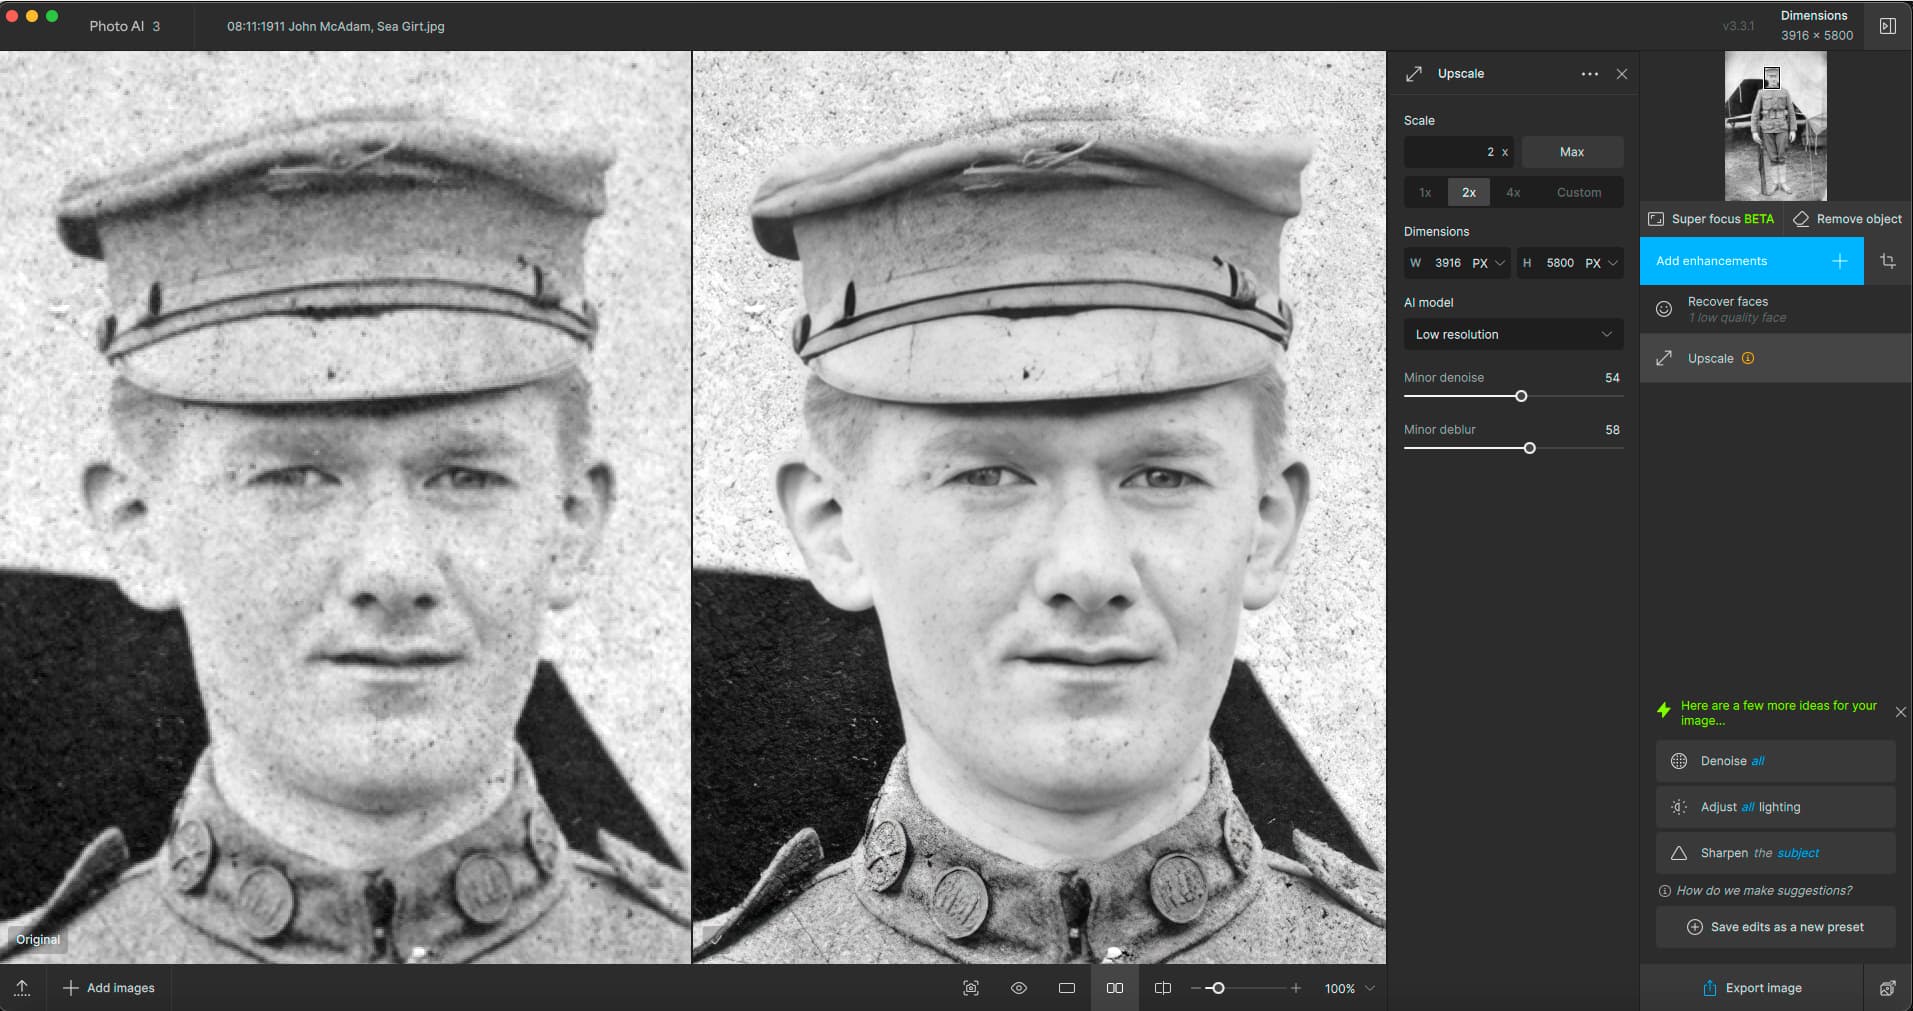Click Add enhancements button
Image resolution: width=1913 pixels, height=1011 pixels.
(1751, 261)
